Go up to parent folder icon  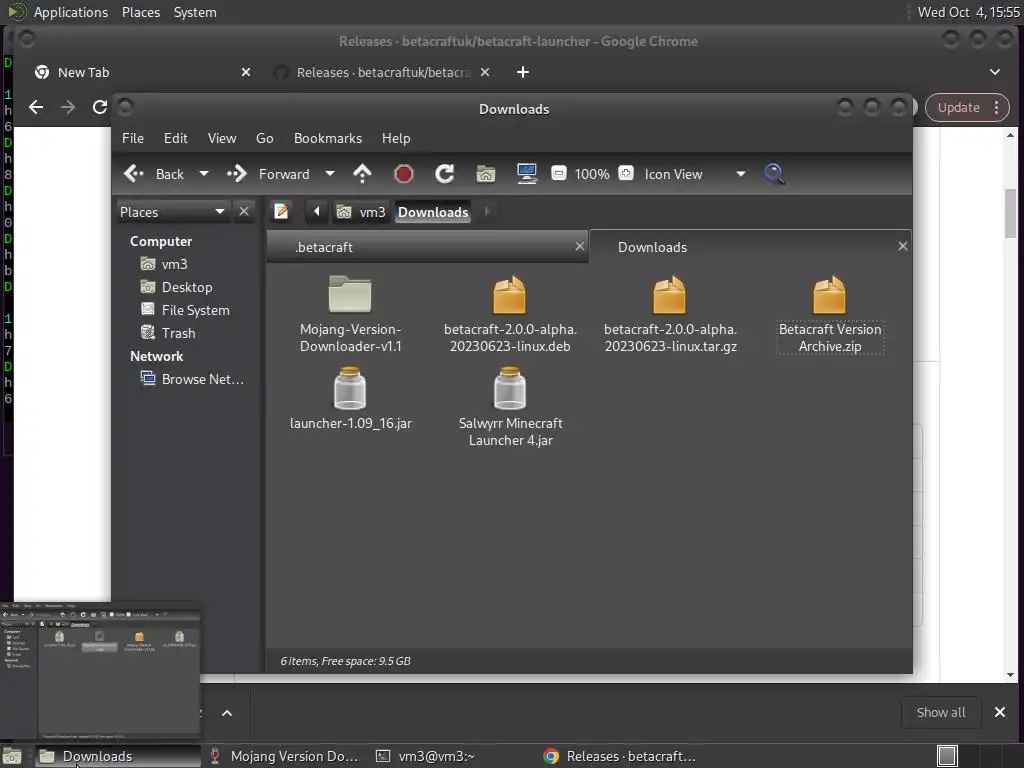[x=362, y=174]
